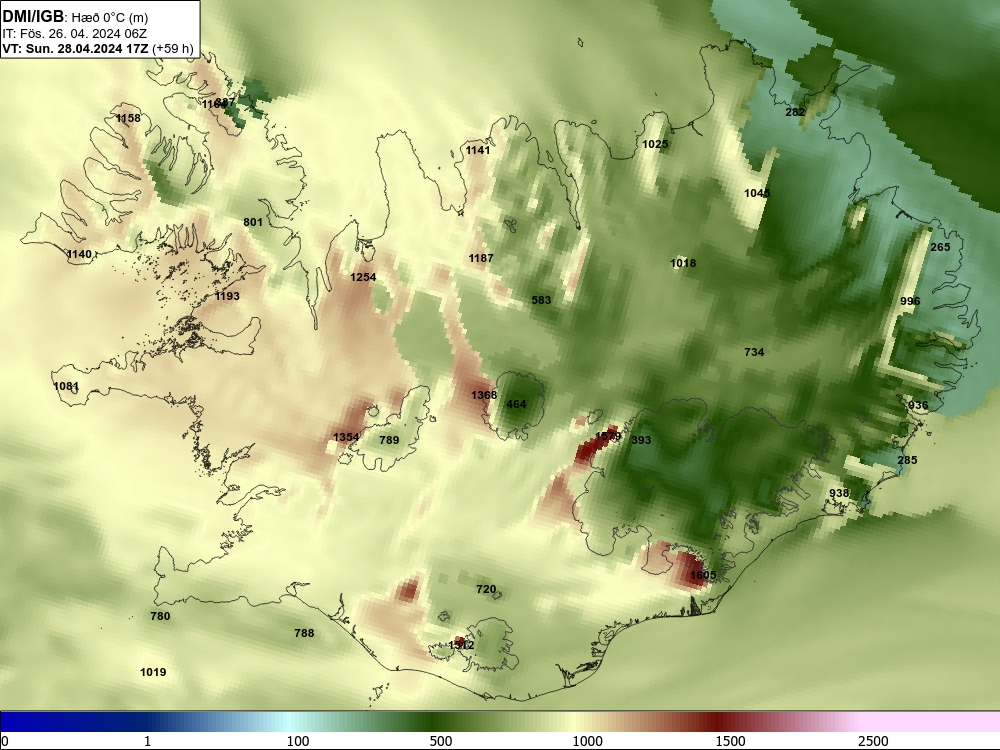Click the 1354 value label
This screenshot has height=750, width=1000.
346,438
